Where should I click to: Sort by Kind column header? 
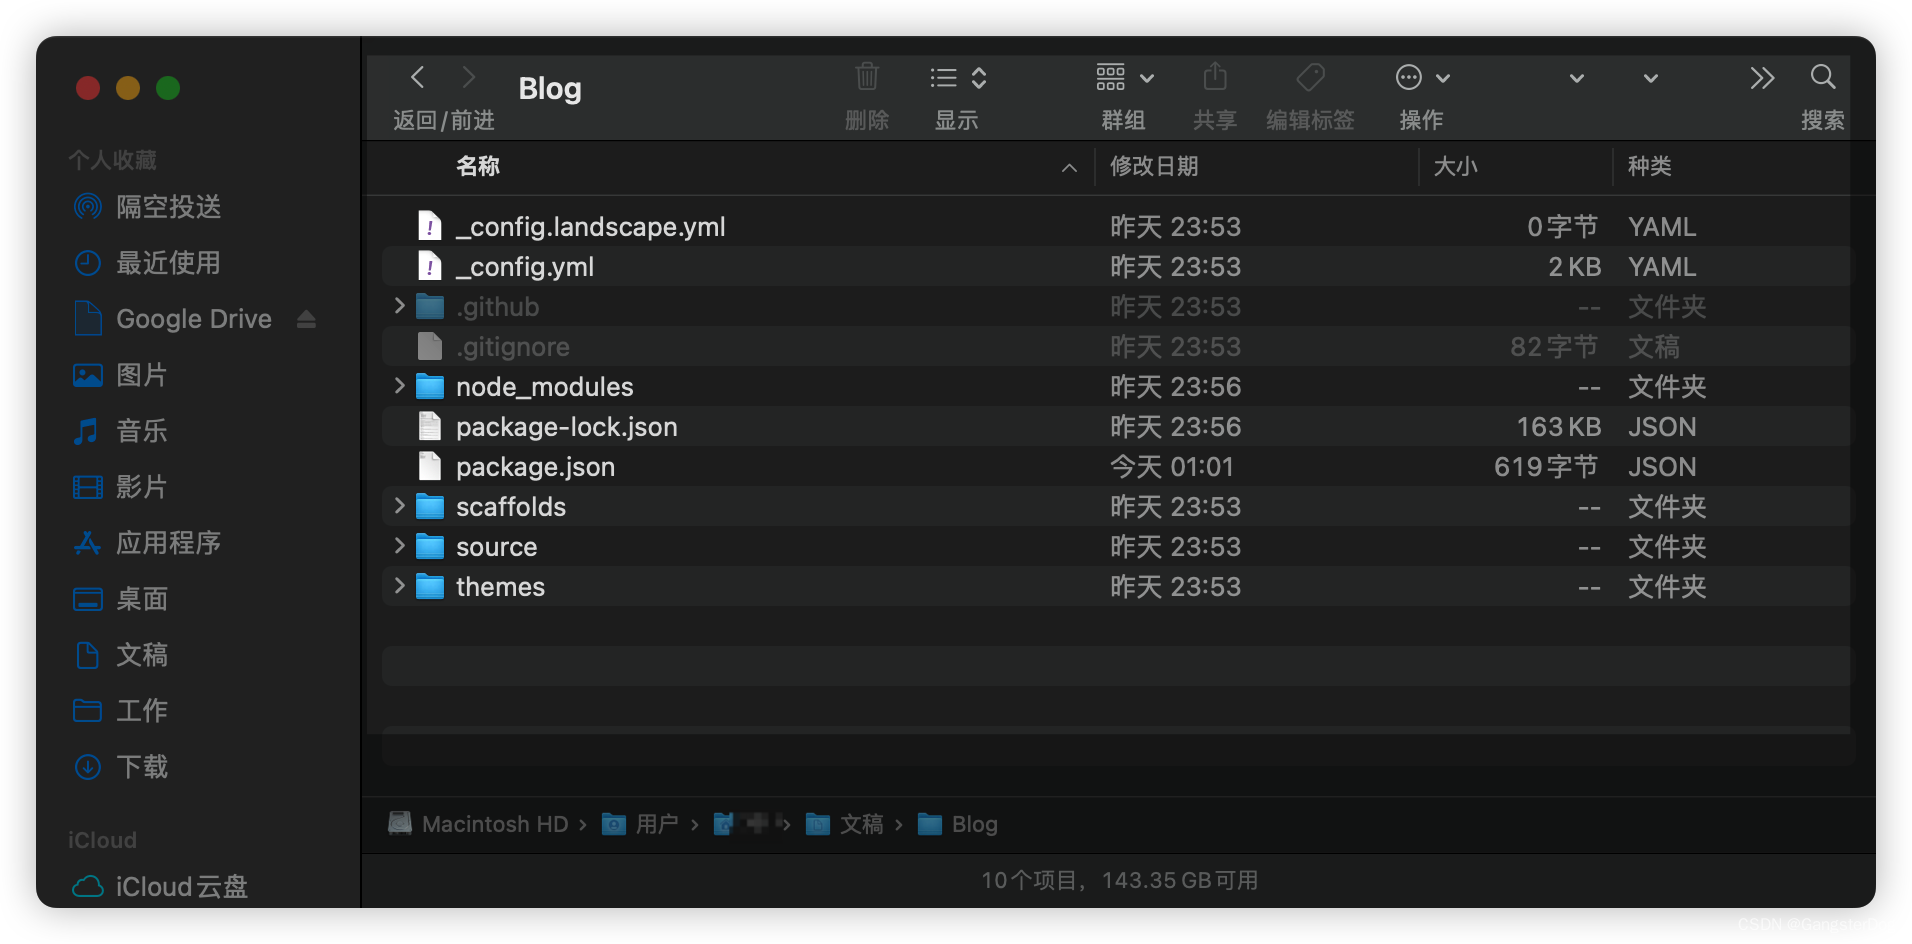(1650, 166)
